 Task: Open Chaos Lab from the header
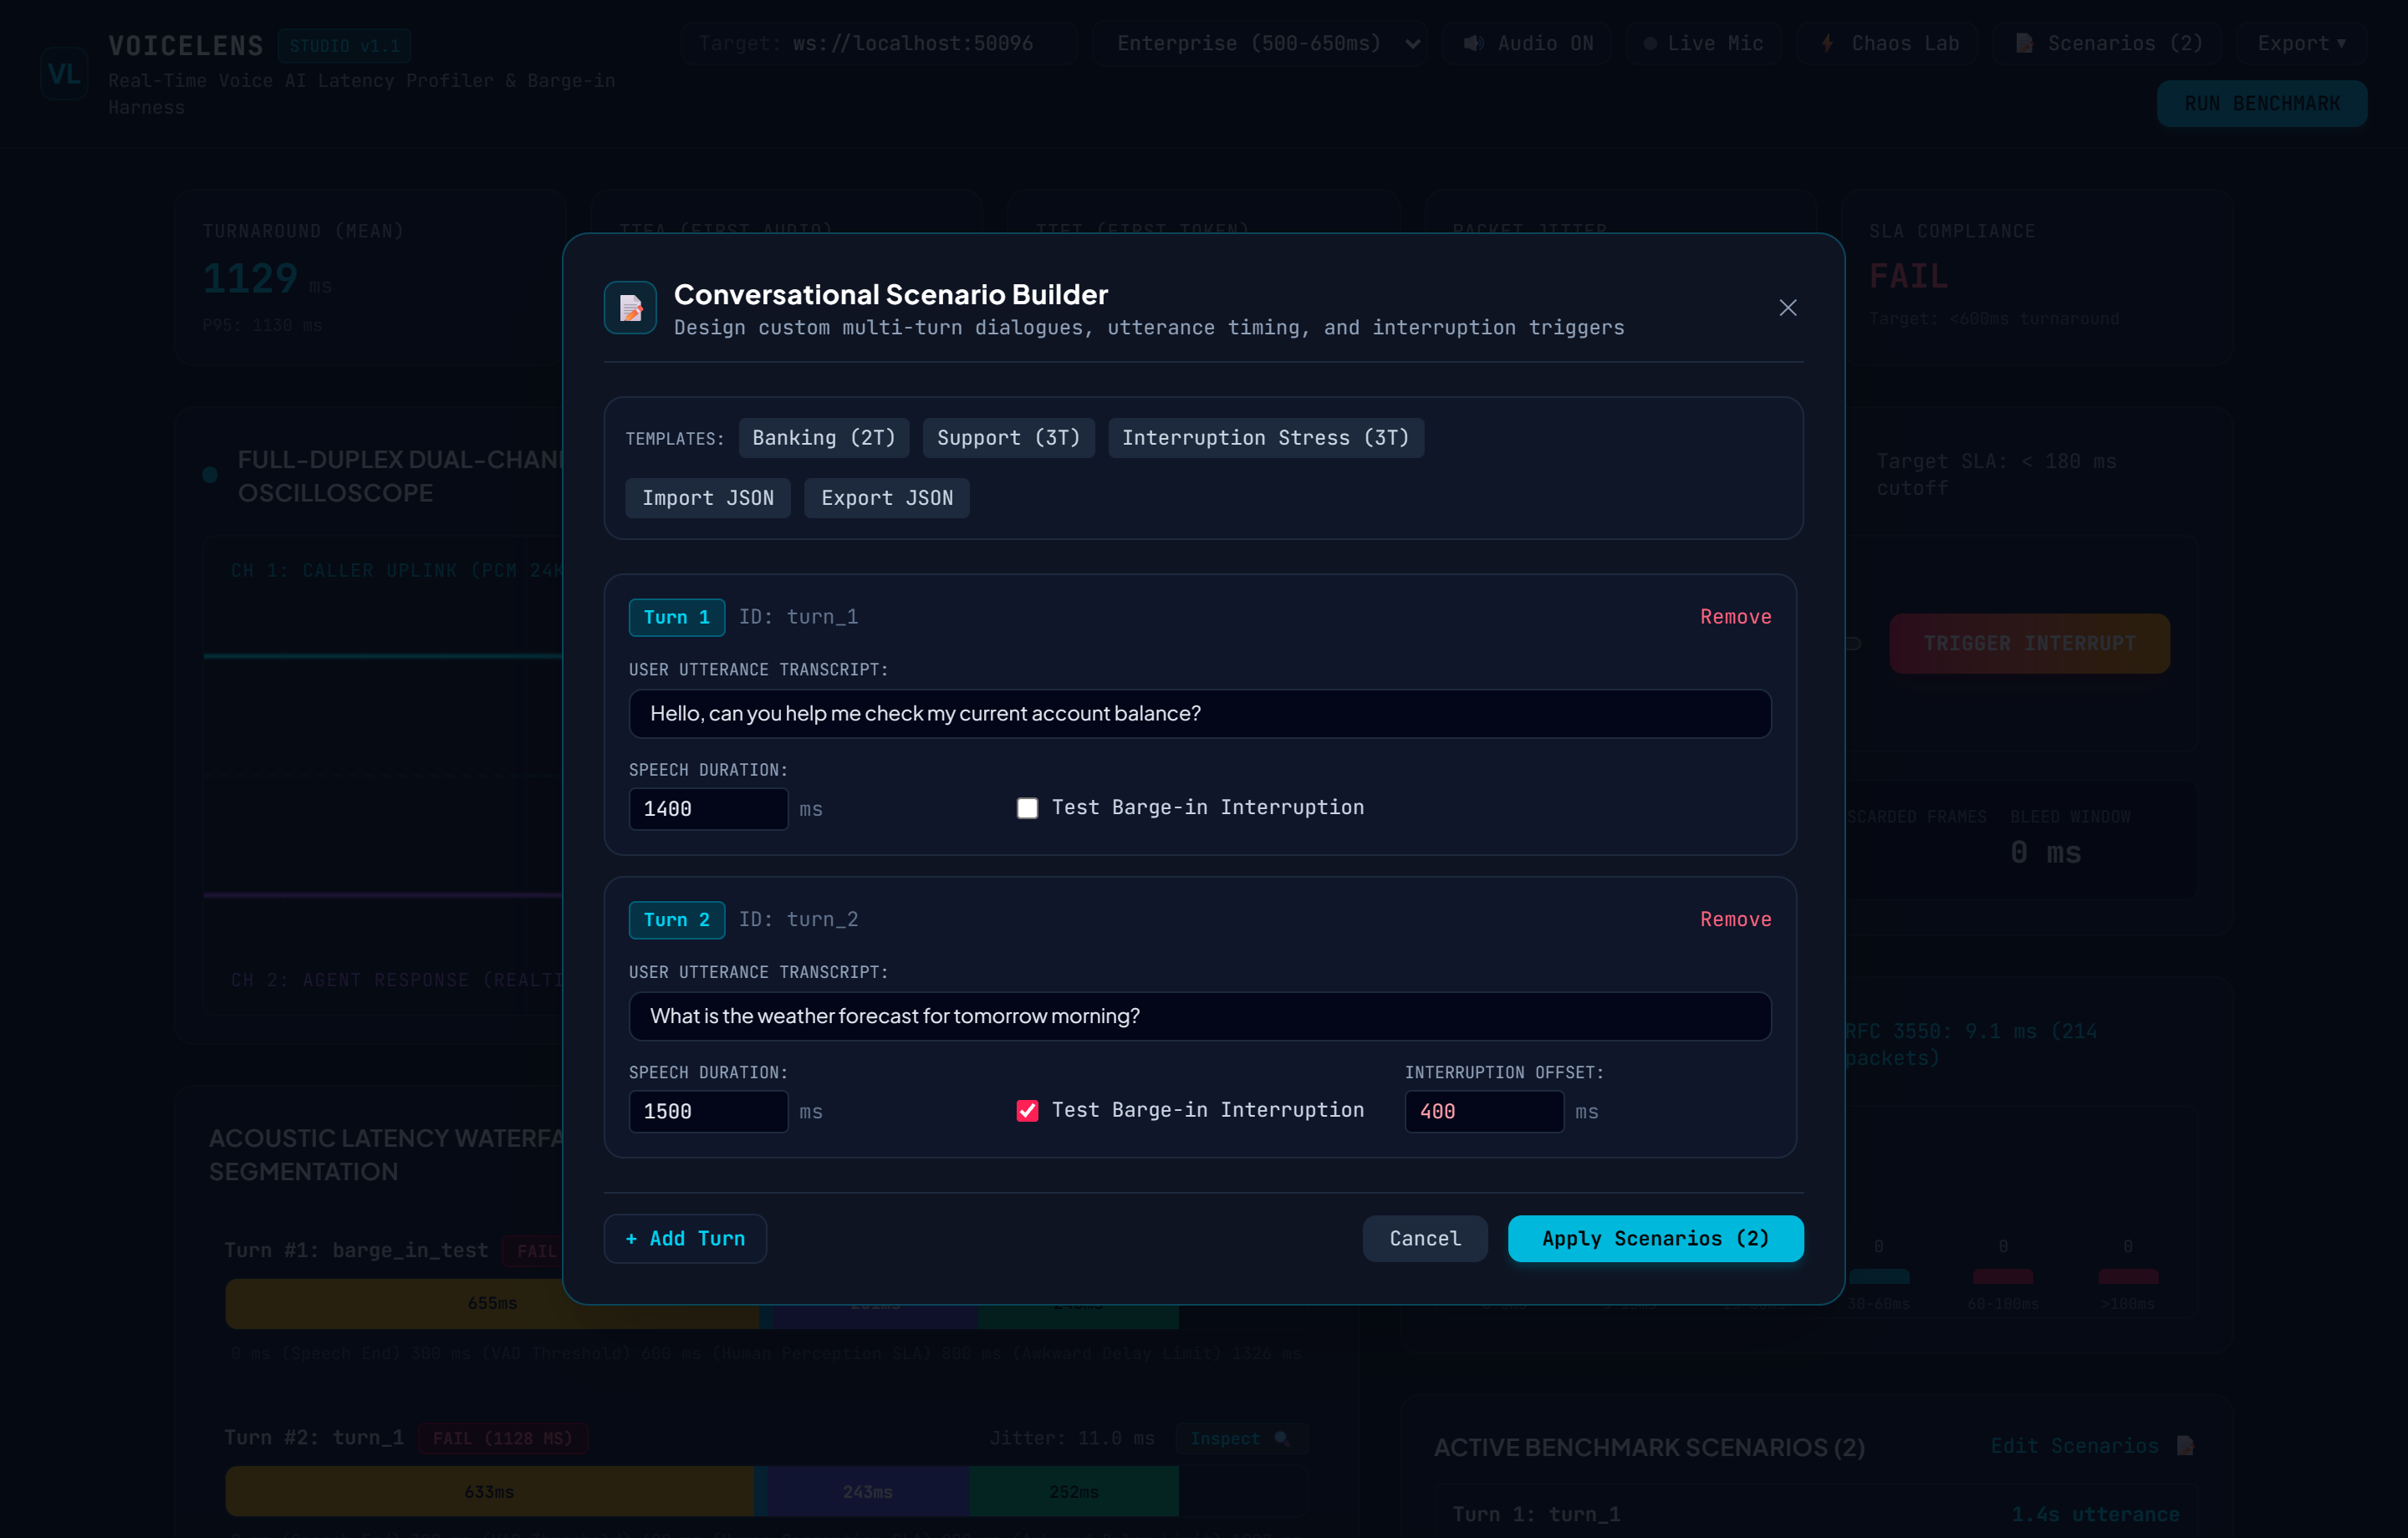(x=1888, y=44)
